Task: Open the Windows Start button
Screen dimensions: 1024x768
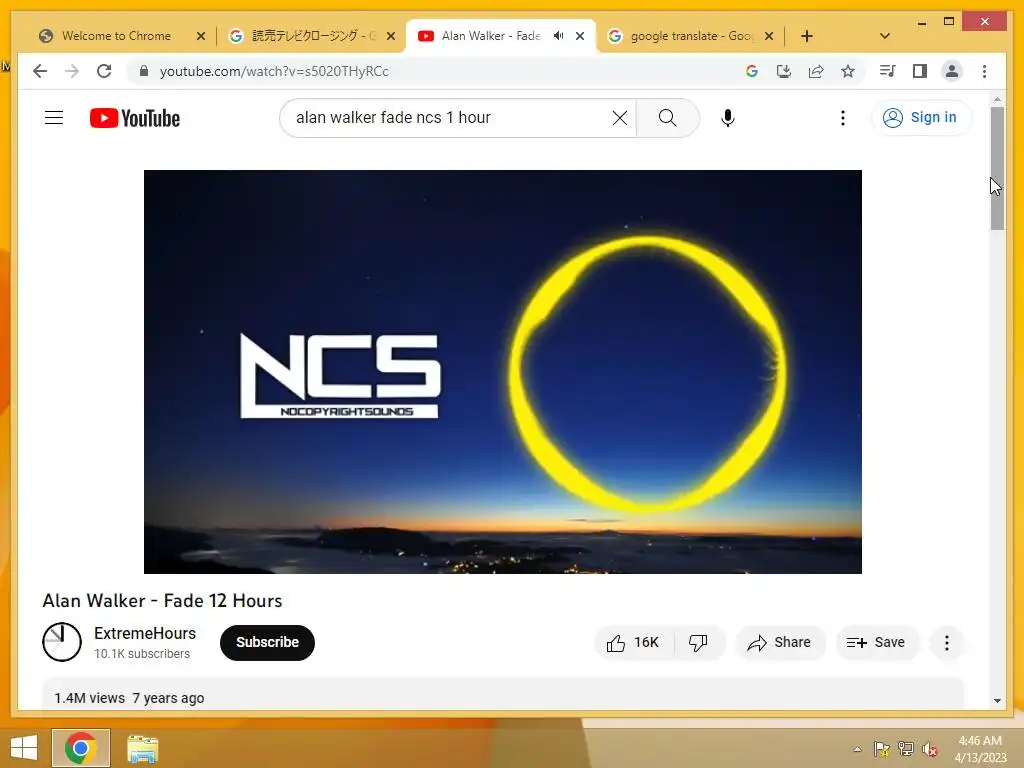Action: pos(24,748)
